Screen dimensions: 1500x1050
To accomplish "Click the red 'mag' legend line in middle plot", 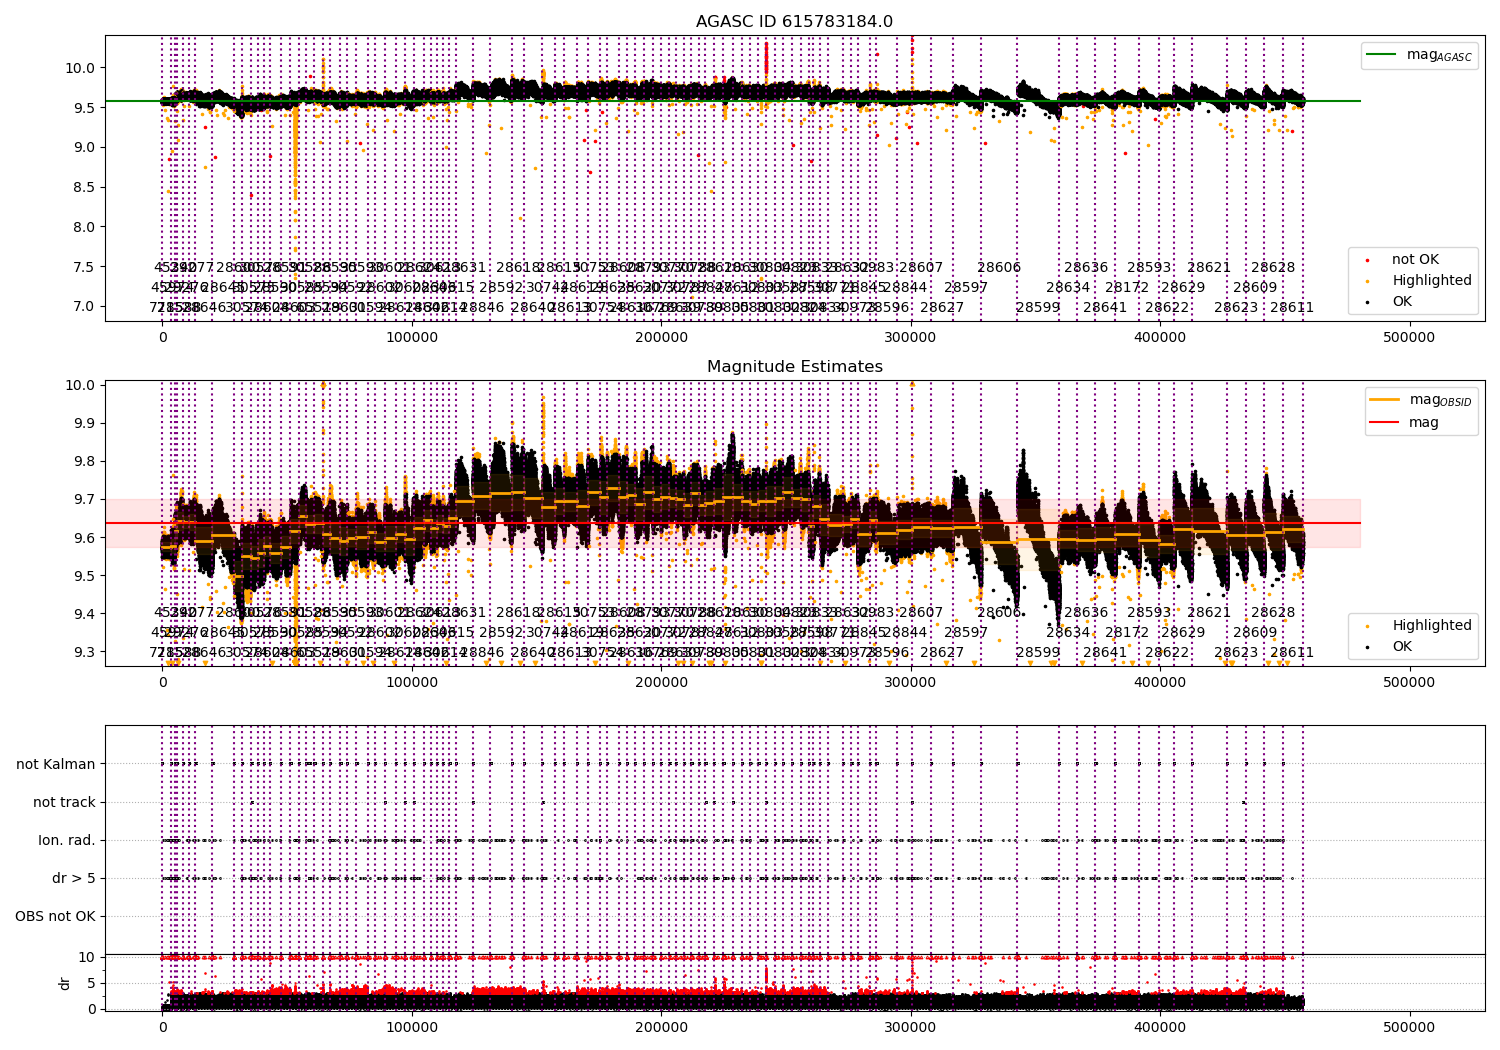I will click(1385, 422).
